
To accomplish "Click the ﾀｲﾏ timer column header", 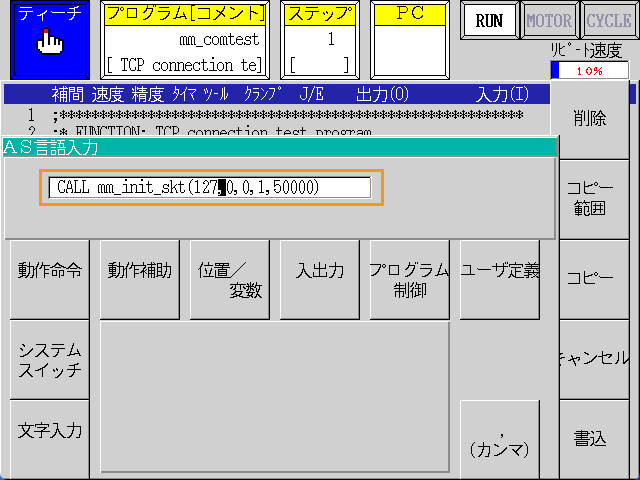I will [x=184, y=95].
